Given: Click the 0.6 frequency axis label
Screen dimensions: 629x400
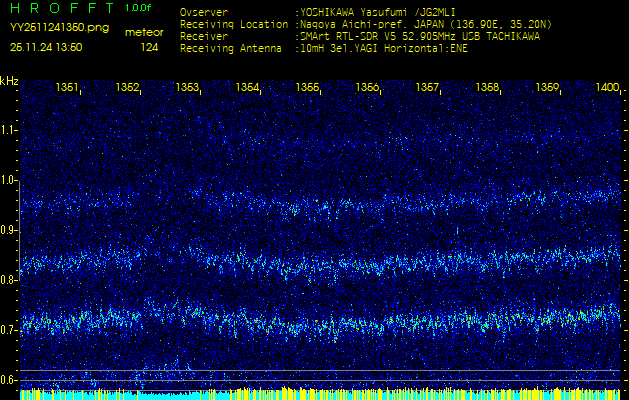Looking at the screenshot, I should [x=9, y=380].
